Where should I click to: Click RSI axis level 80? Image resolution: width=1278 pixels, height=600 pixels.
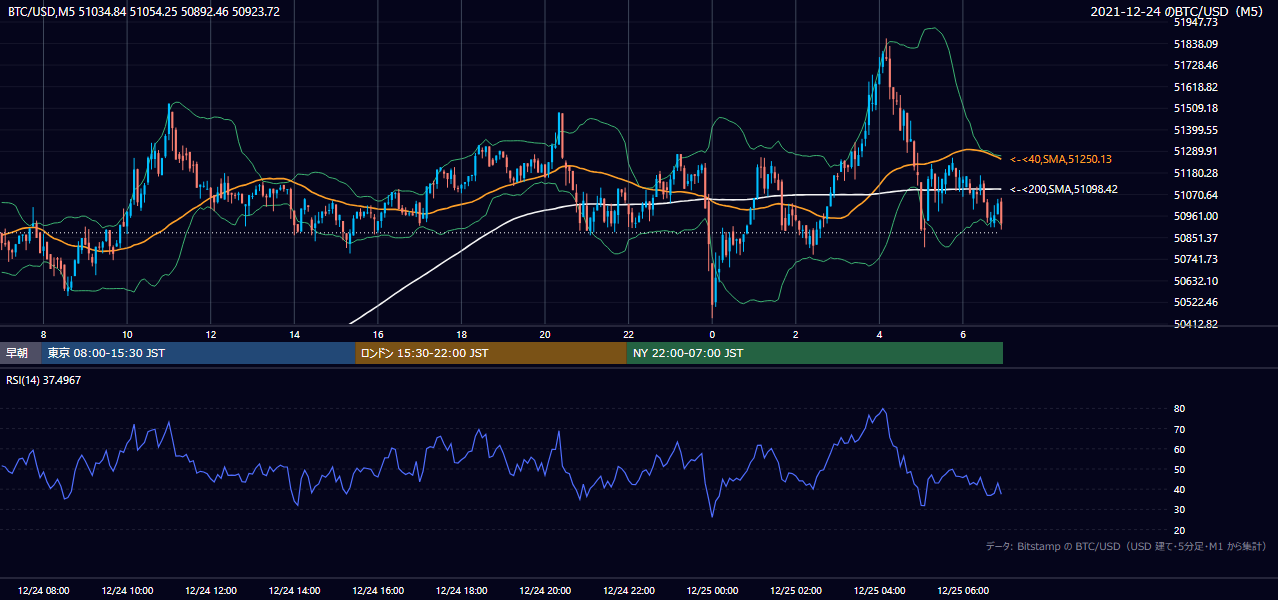(1180, 409)
